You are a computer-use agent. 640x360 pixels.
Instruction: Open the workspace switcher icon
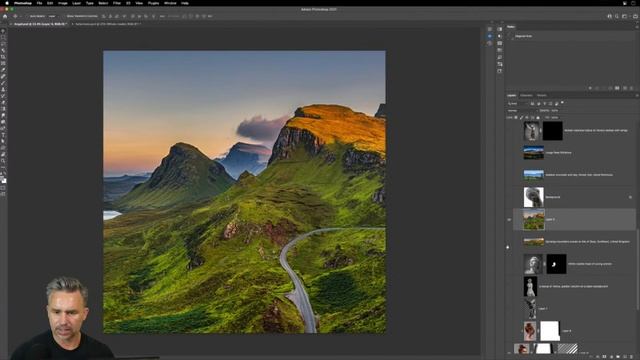pos(624,16)
